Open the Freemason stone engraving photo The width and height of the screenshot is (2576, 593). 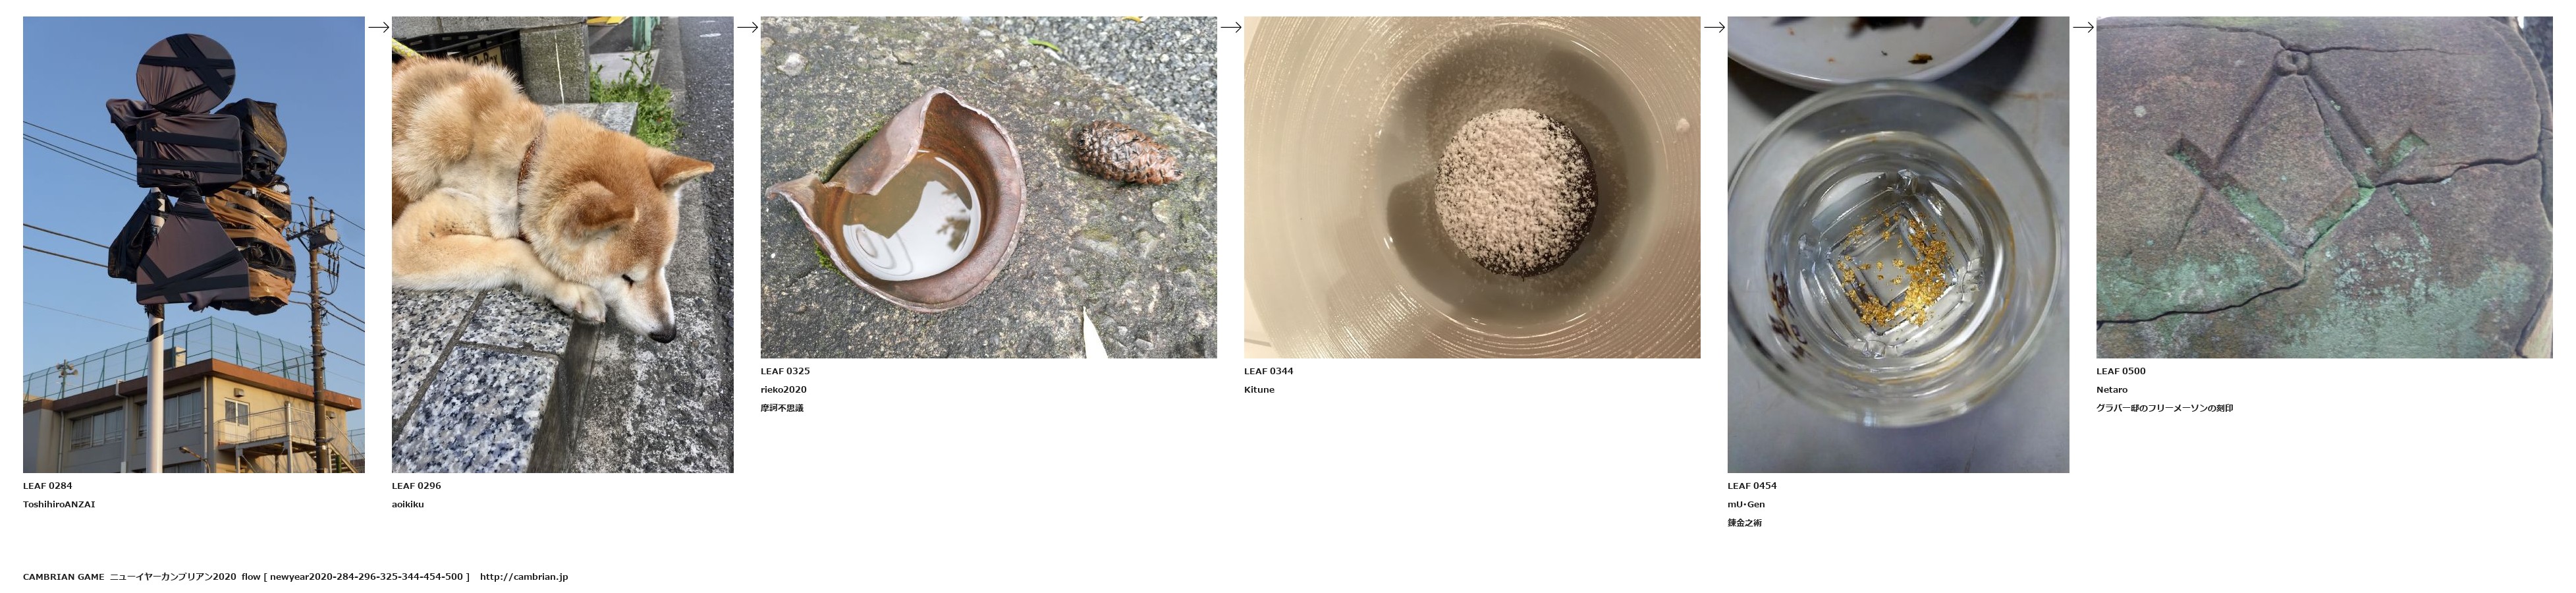2324,187
